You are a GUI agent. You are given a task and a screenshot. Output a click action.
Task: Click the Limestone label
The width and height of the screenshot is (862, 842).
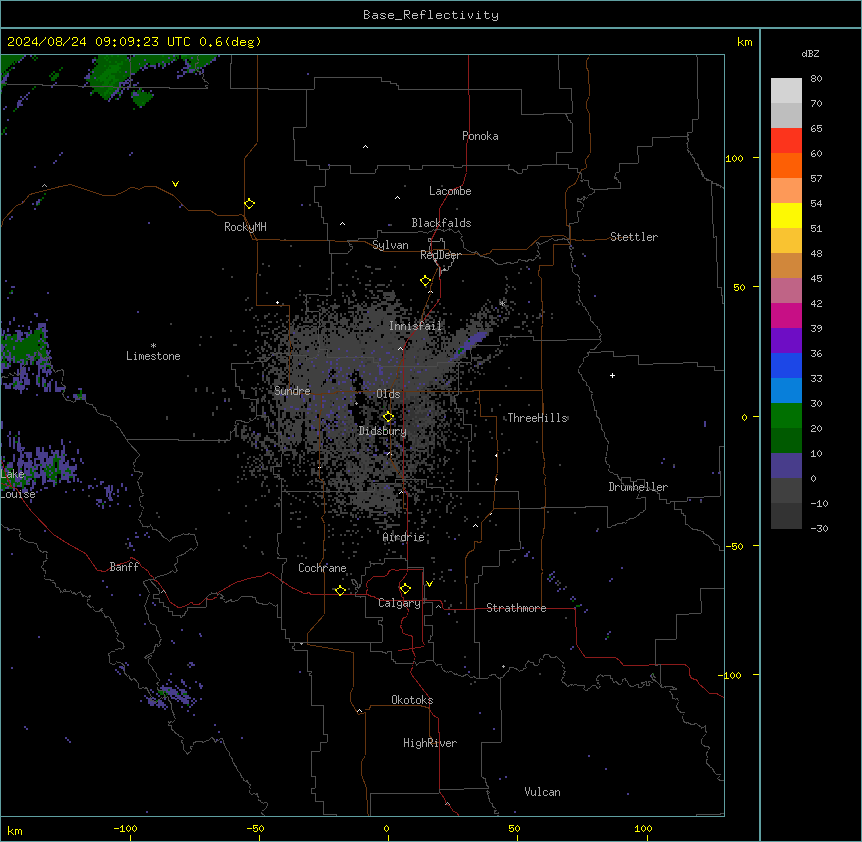pos(153,356)
